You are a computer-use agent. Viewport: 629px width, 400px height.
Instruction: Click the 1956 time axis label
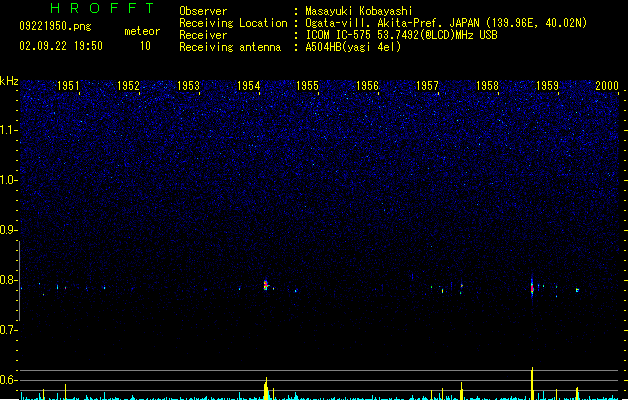pyautogui.click(x=367, y=85)
